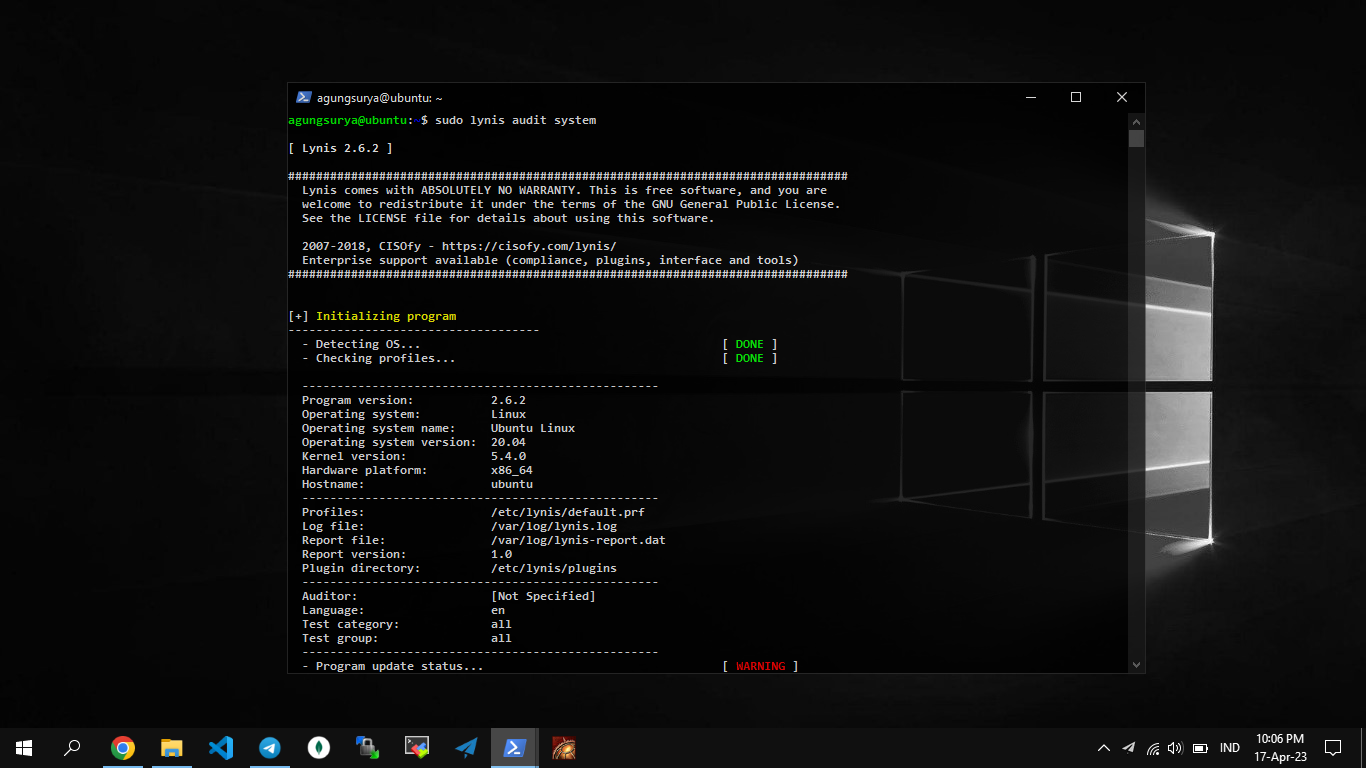Click the terminal scrollbar down arrow
The width and height of the screenshot is (1366, 768).
(x=1136, y=665)
